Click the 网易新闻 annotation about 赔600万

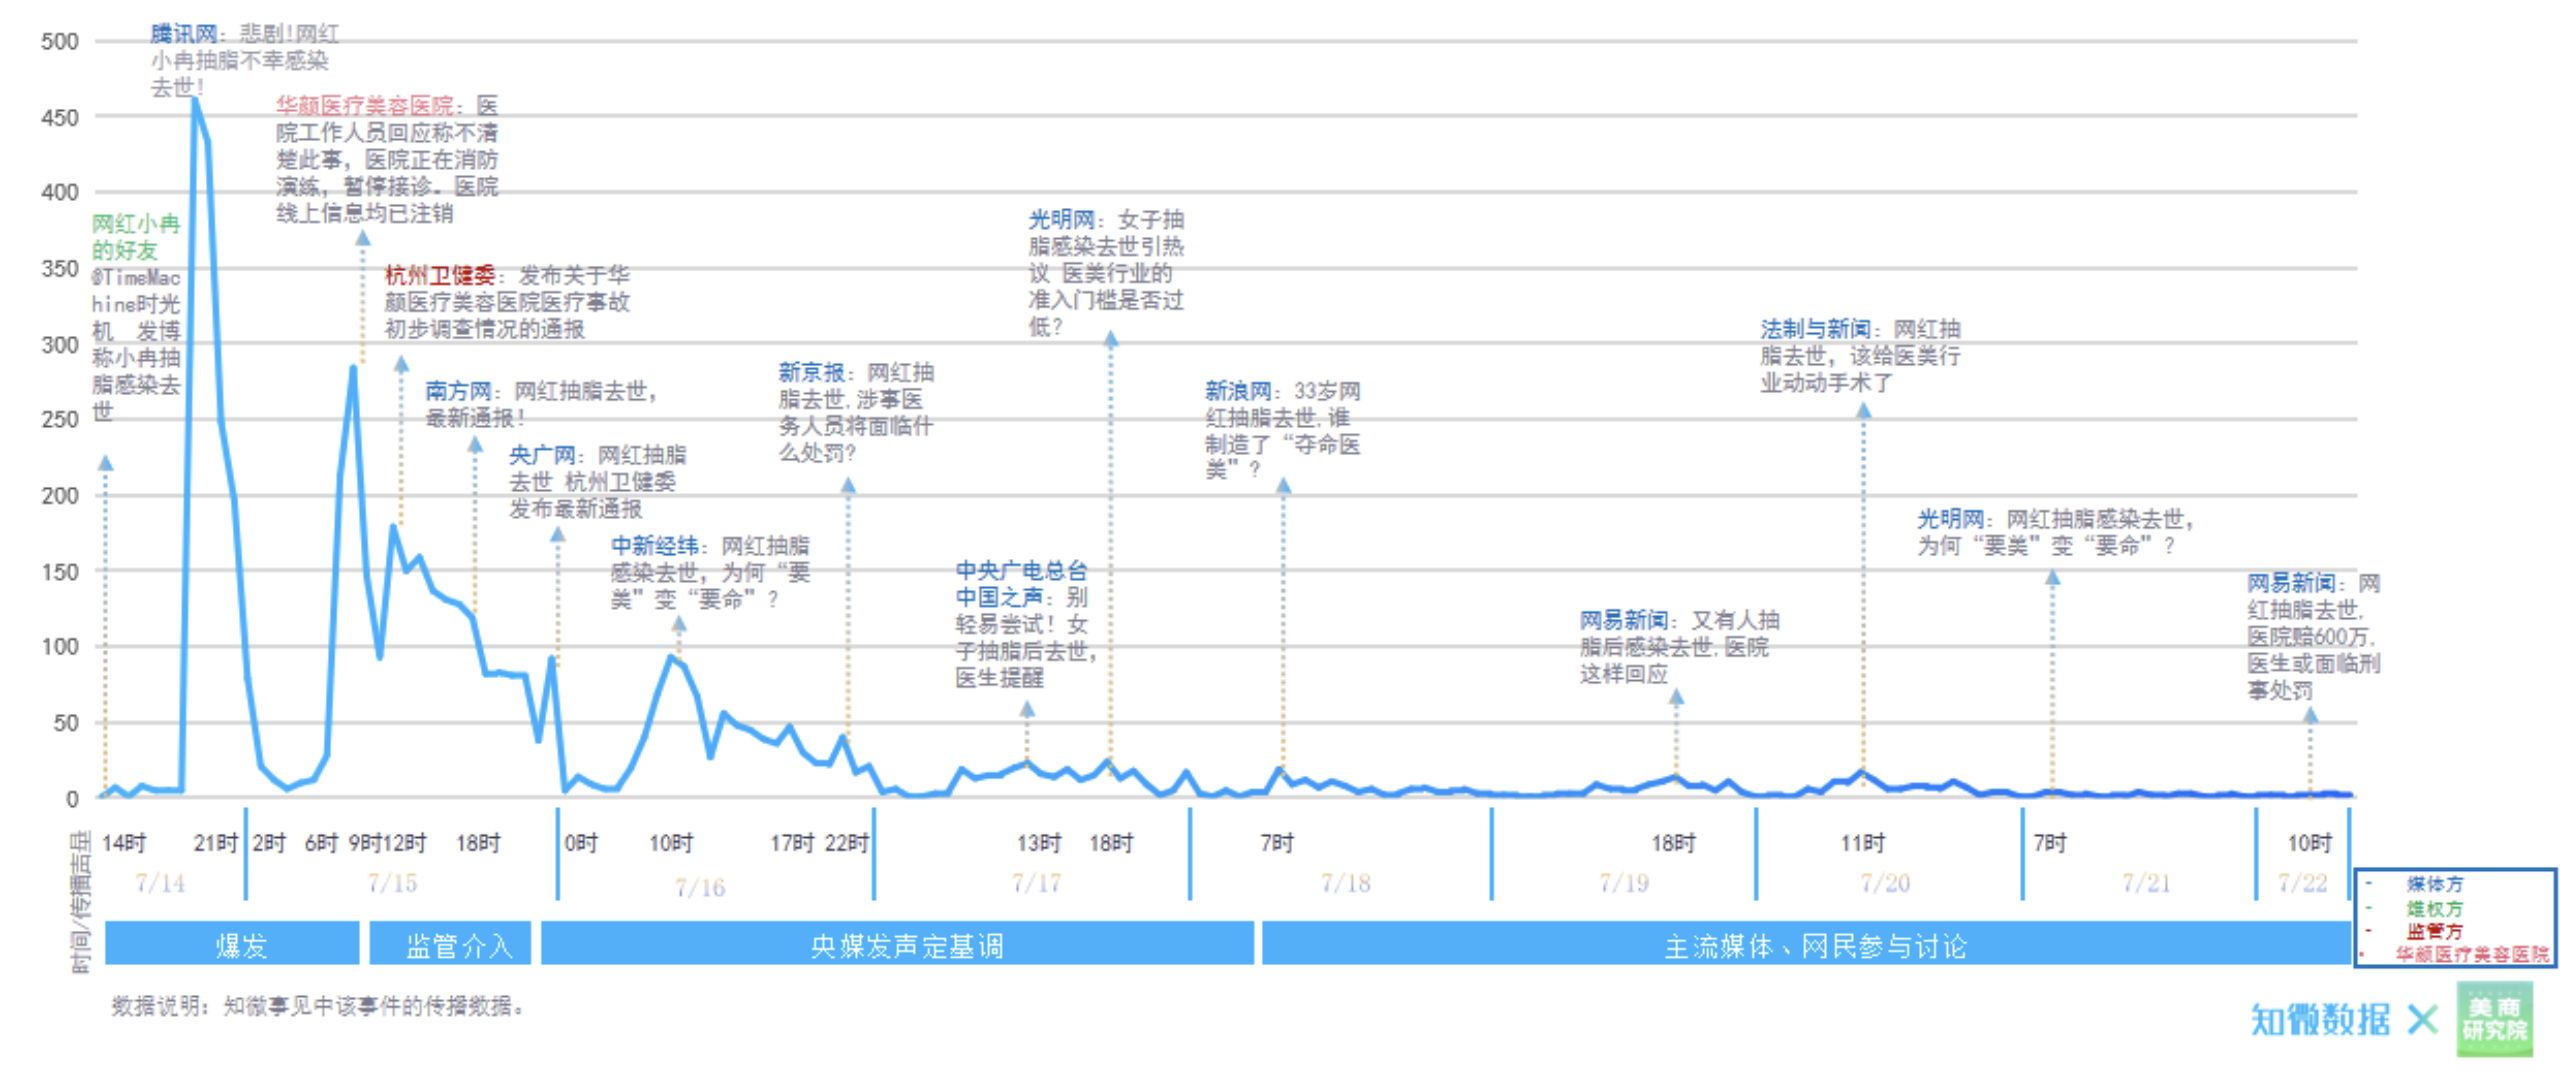tap(2313, 636)
